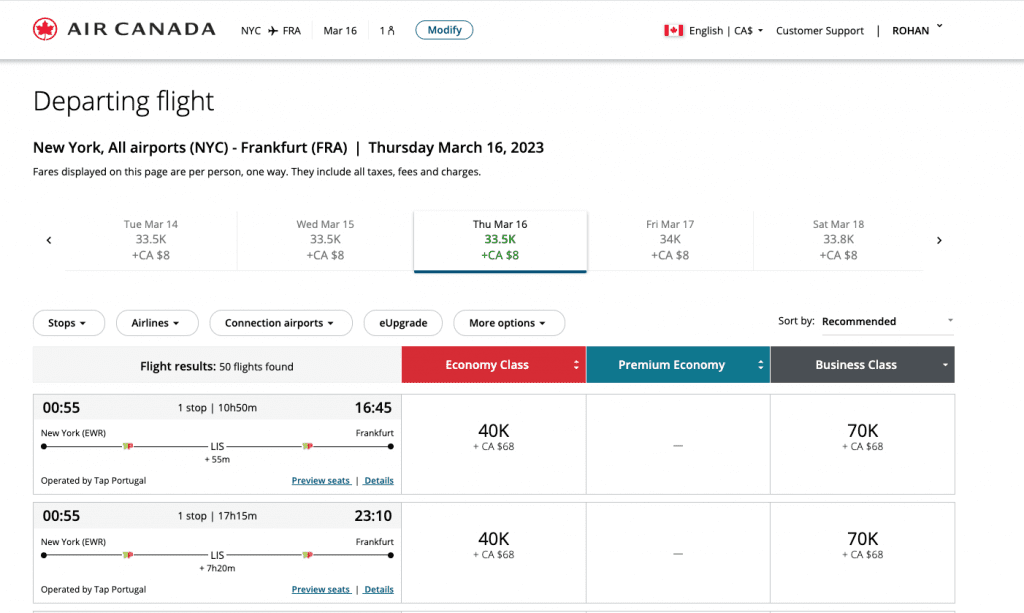Image resolution: width=1024 pixels, height=613 pixels.
Task: Click the passenger count icon in header
Action: coord(391,31)
